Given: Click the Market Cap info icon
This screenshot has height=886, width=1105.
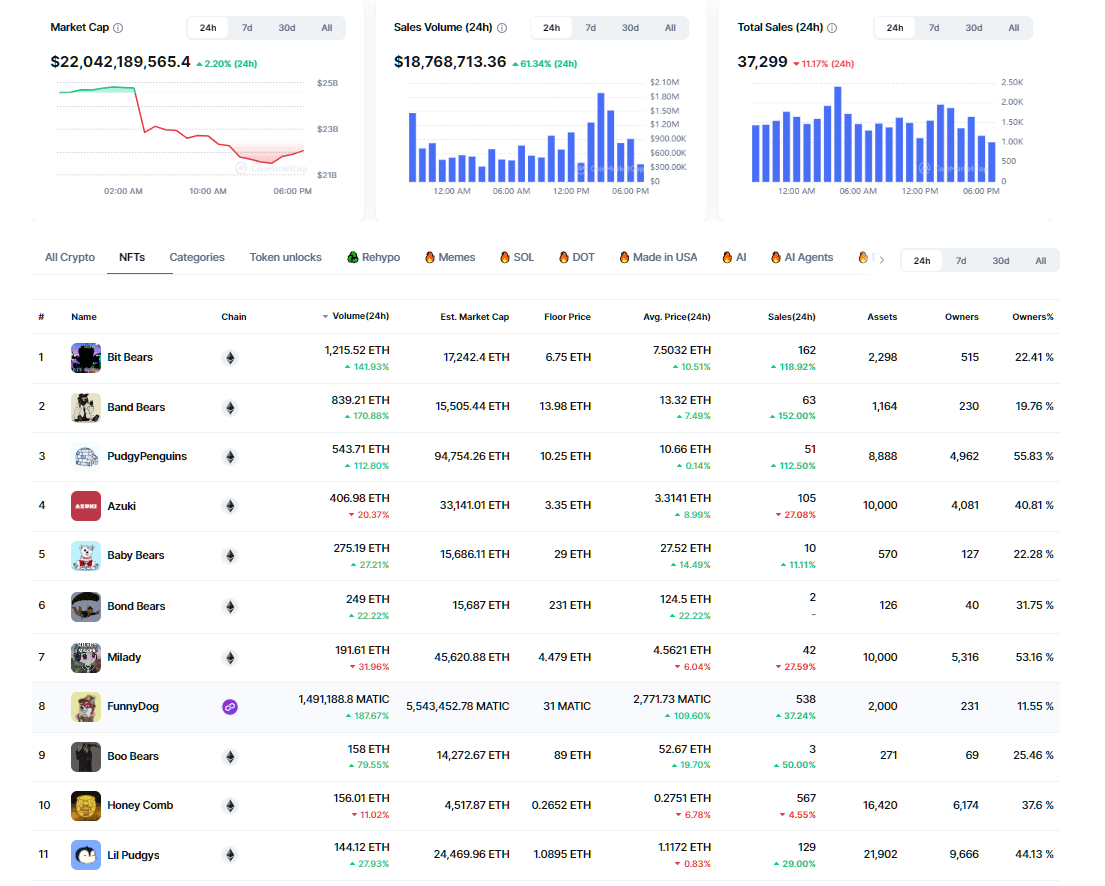Looking at the screenshot, I should click(119, 28).
